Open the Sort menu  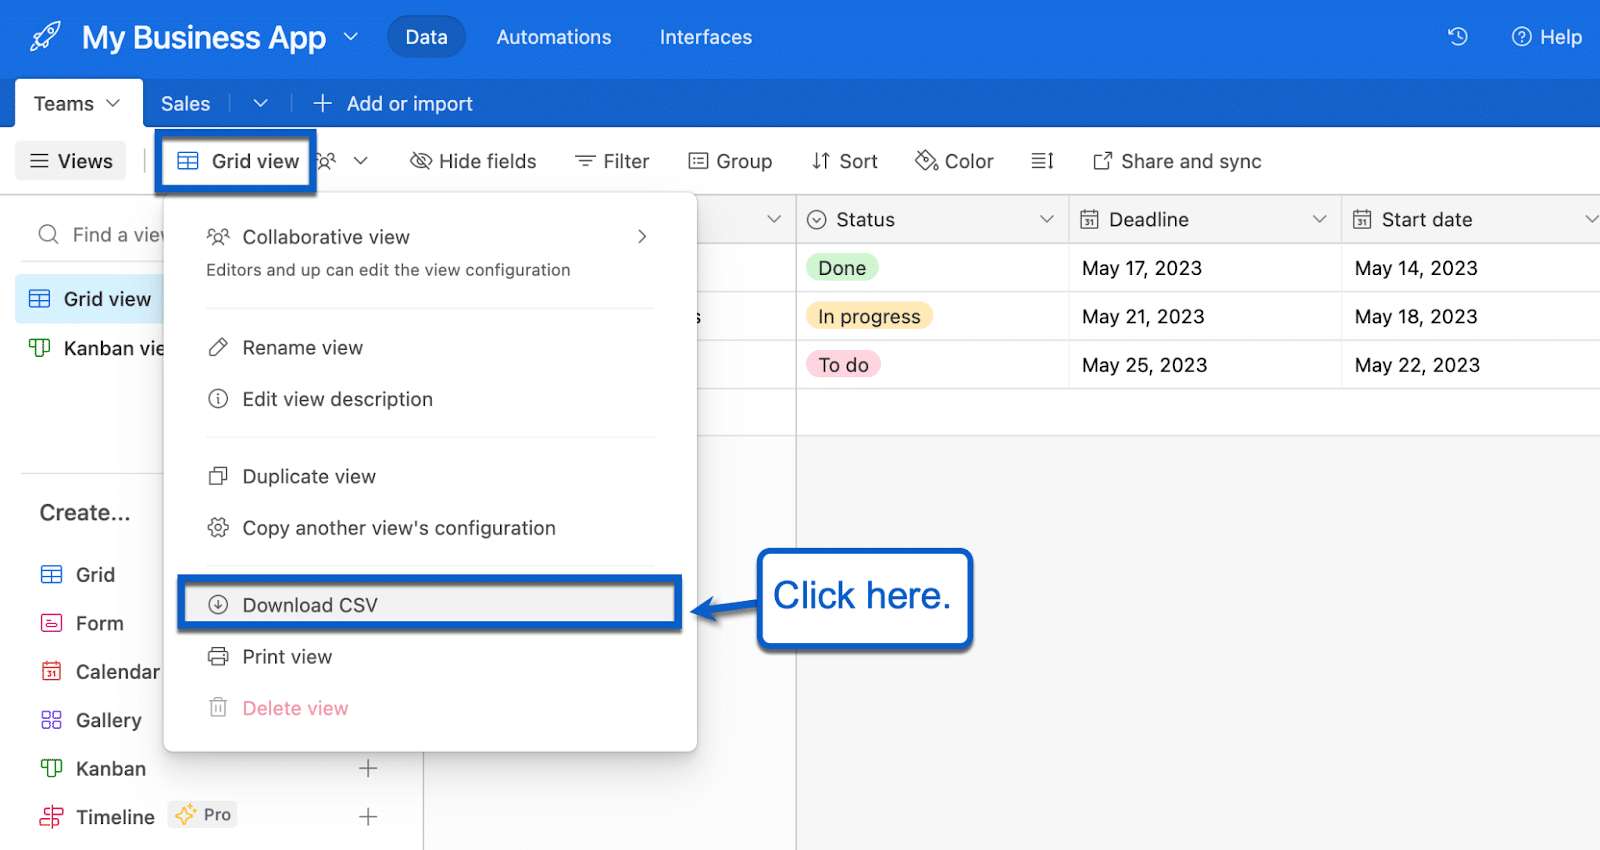click(x=845, y=161)
